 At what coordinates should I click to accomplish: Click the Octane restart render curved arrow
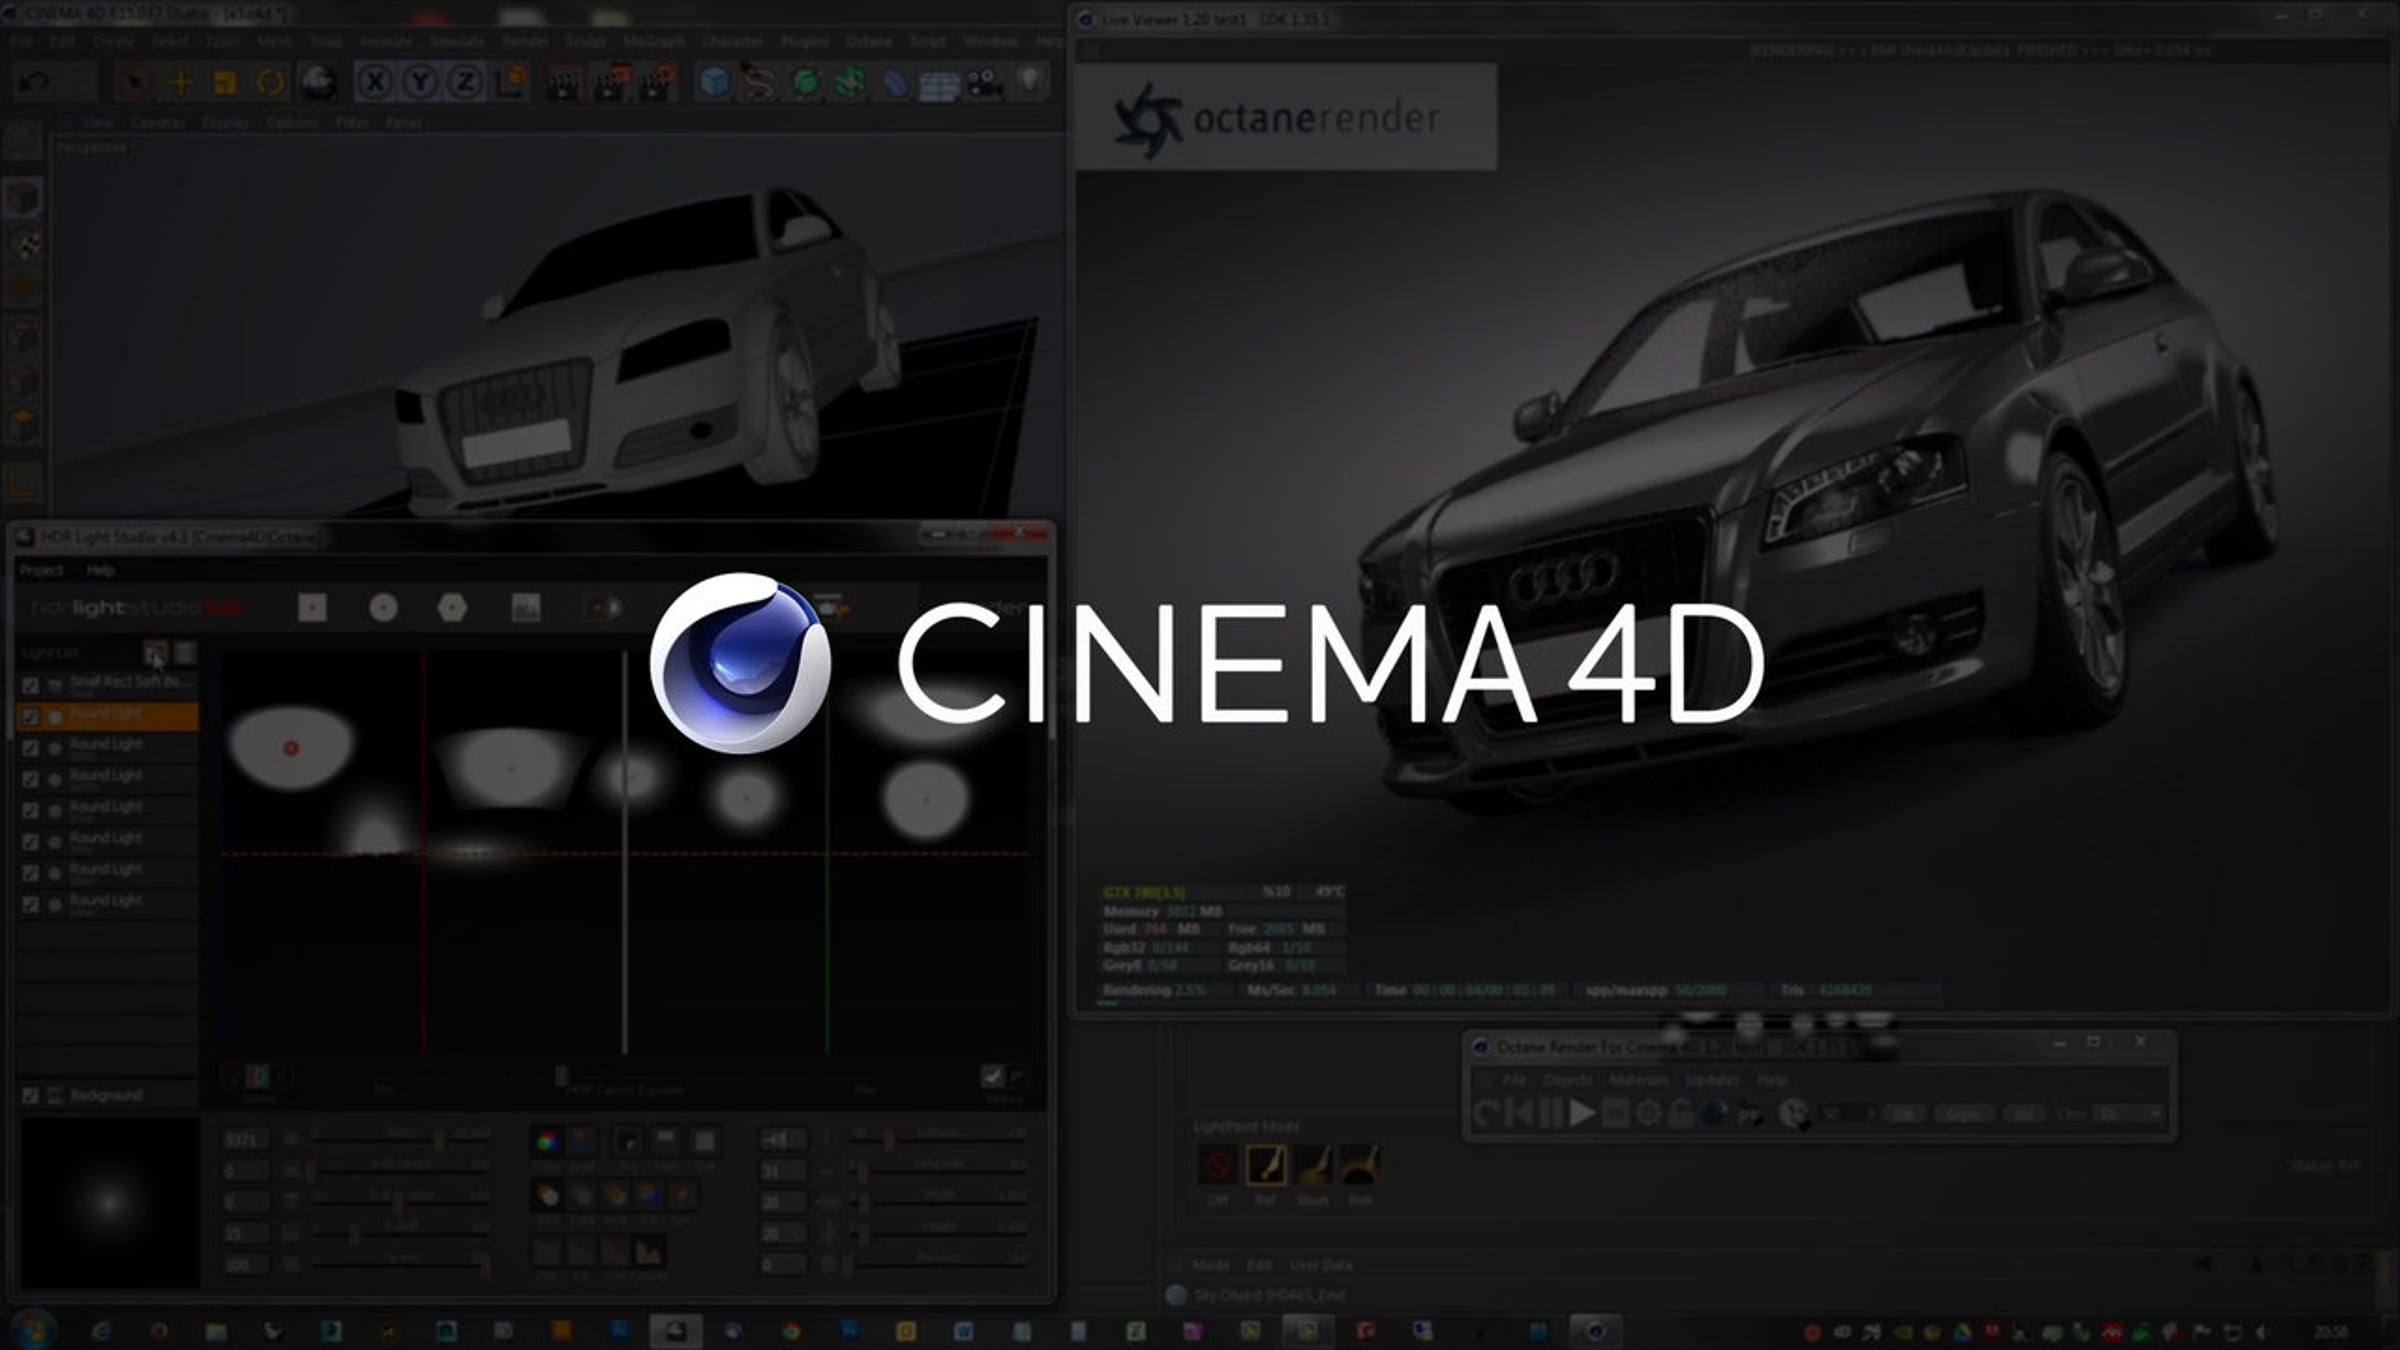[1486, 1112]
